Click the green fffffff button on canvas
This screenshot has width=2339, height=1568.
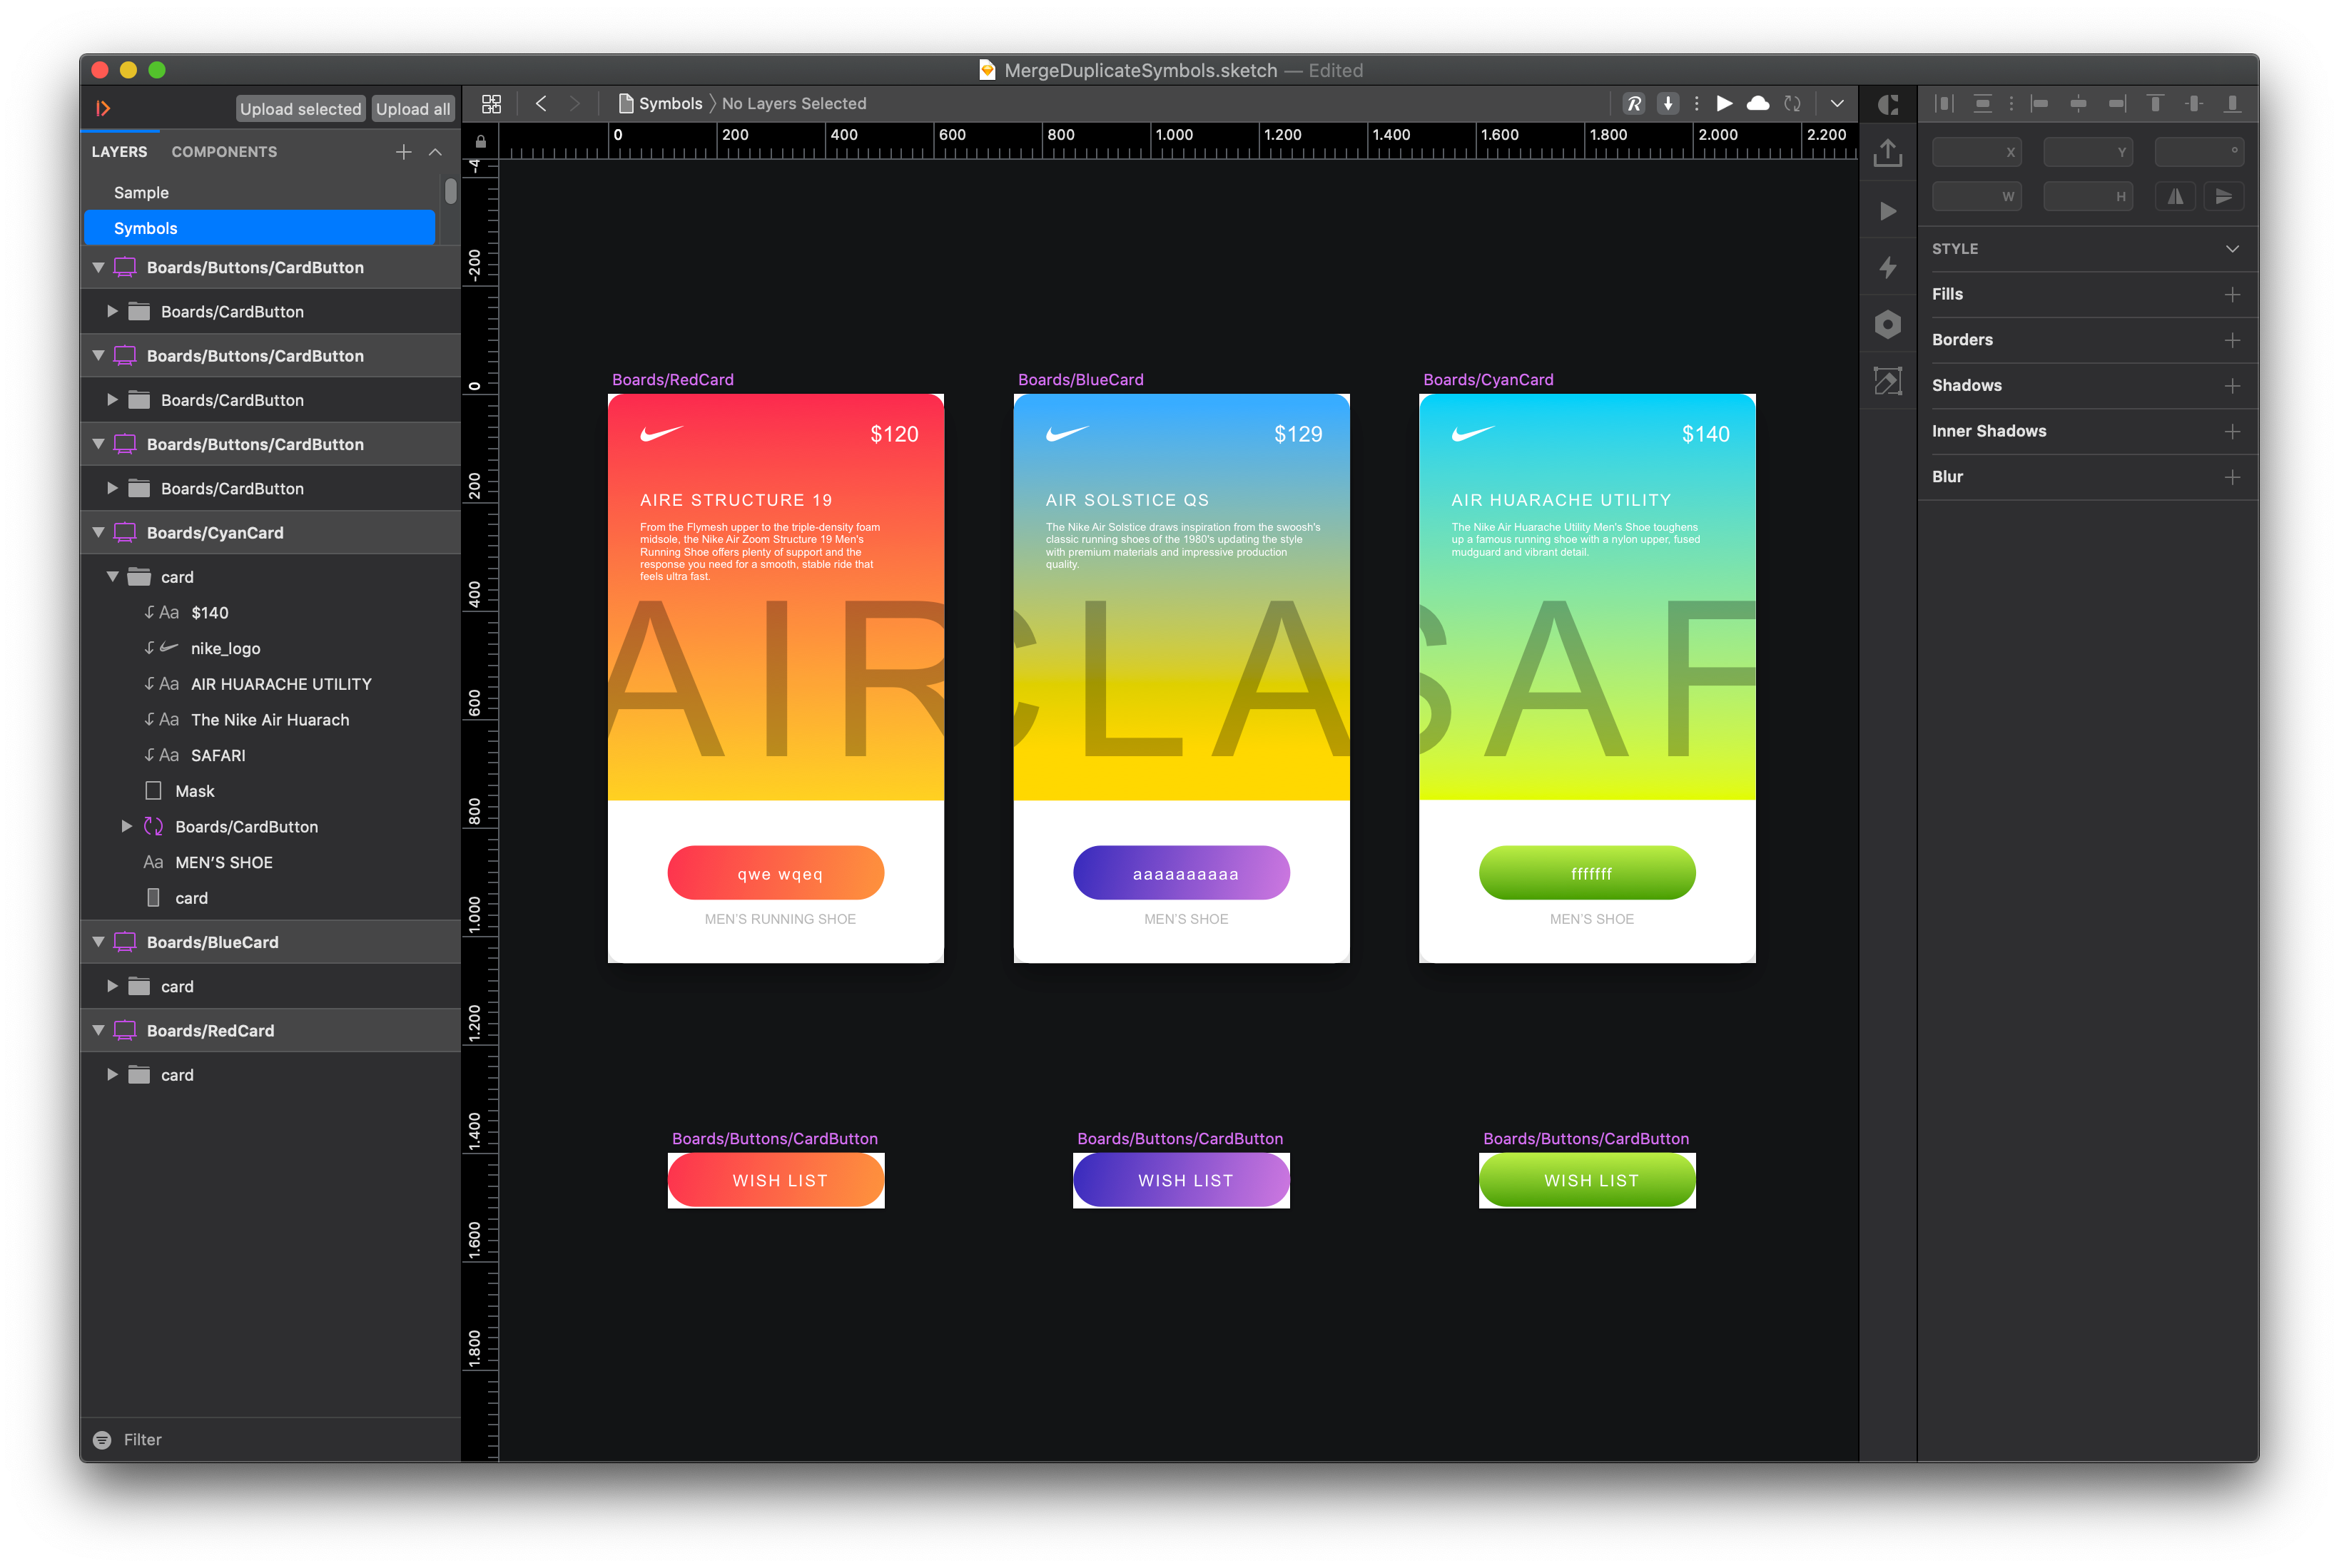[x=1587, y=873]
